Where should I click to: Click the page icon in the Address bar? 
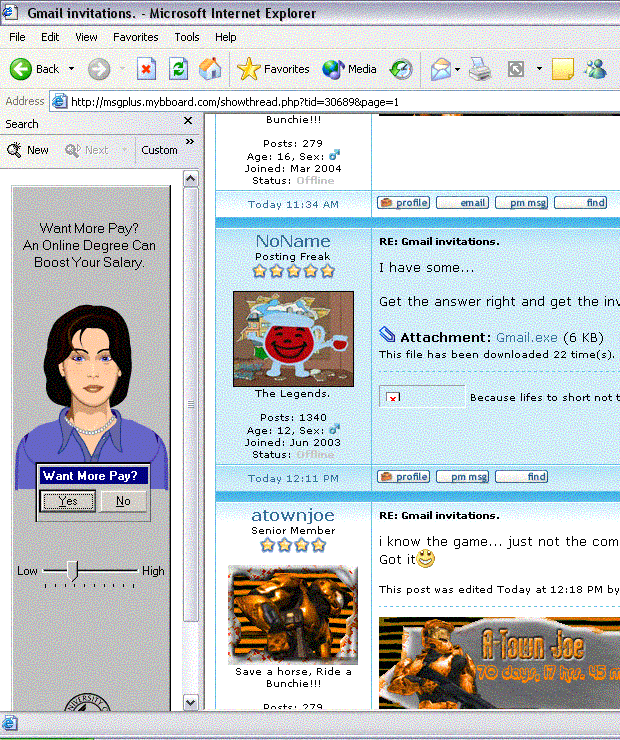(59, 101)
